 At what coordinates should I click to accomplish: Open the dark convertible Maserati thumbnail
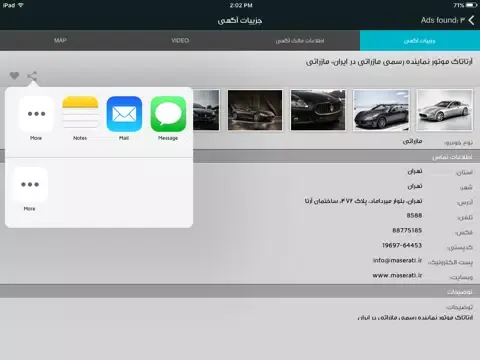[x=381, y=110]
